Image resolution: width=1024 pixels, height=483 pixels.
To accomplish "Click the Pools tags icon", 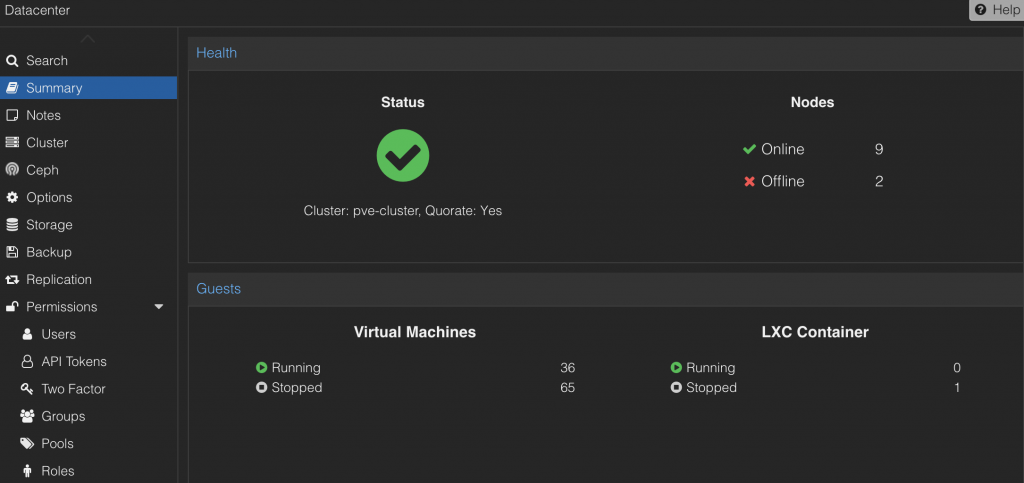I will pyautogui.click(x=27, y=444).
